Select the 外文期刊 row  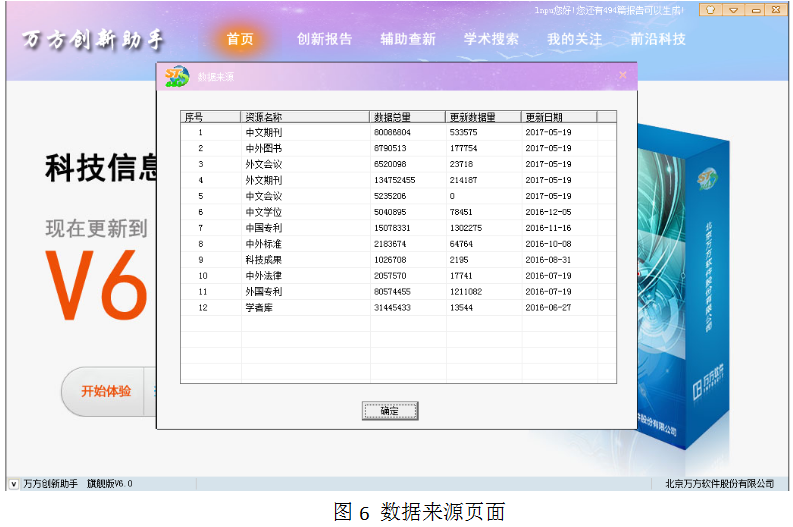[399, 180]
